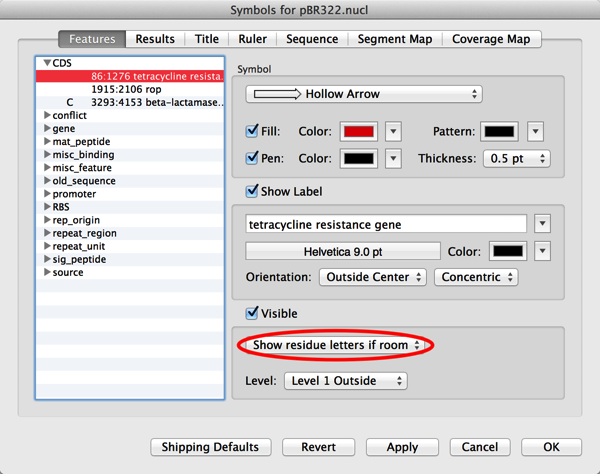Image resolution: width=600 pixels, height=474 pixels.
Task: Open the Thickness 0.5 pt dropdown
Action: click(x=516, y=159)
